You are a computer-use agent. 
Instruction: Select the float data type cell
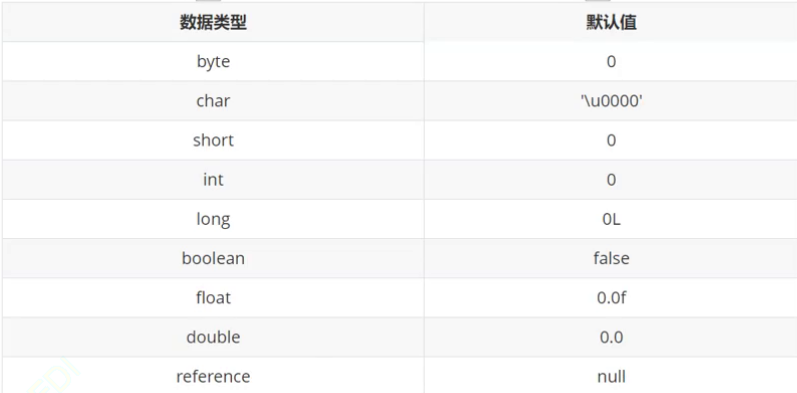pyautogui.click(x=213, y=297)
